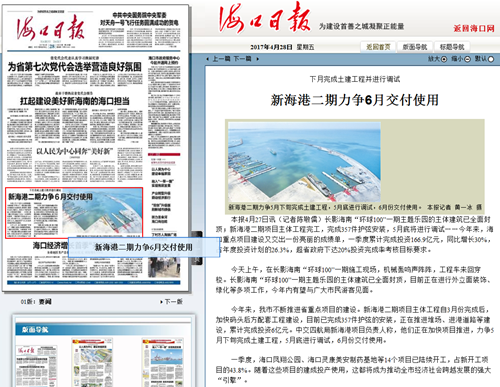The image size is (500, 387).
Task: Open the 返回海口网 link
Action: 474,28
